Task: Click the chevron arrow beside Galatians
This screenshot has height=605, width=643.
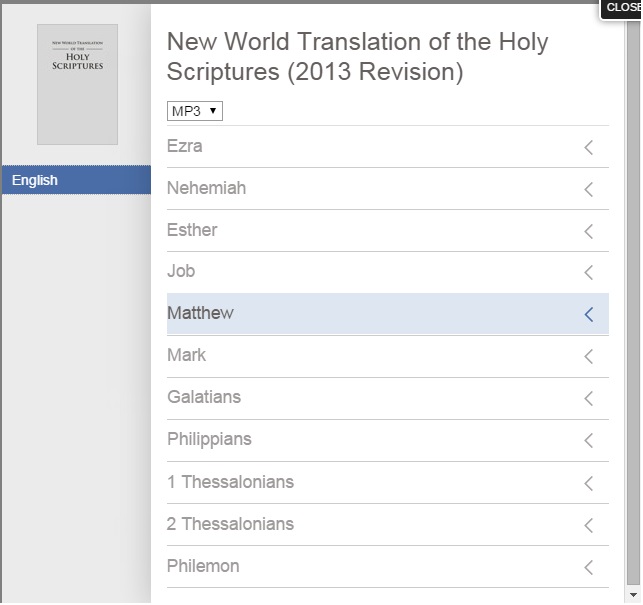Action: [589, 398]
